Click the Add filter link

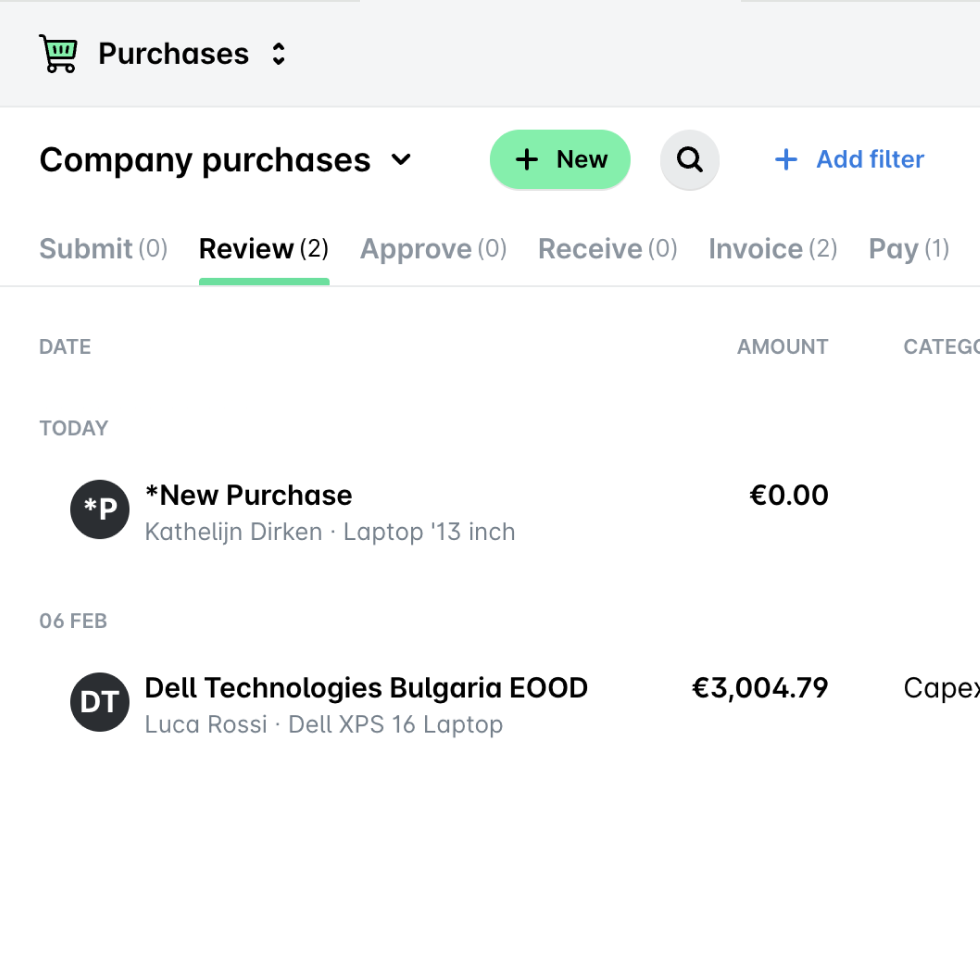coord(870,159)
